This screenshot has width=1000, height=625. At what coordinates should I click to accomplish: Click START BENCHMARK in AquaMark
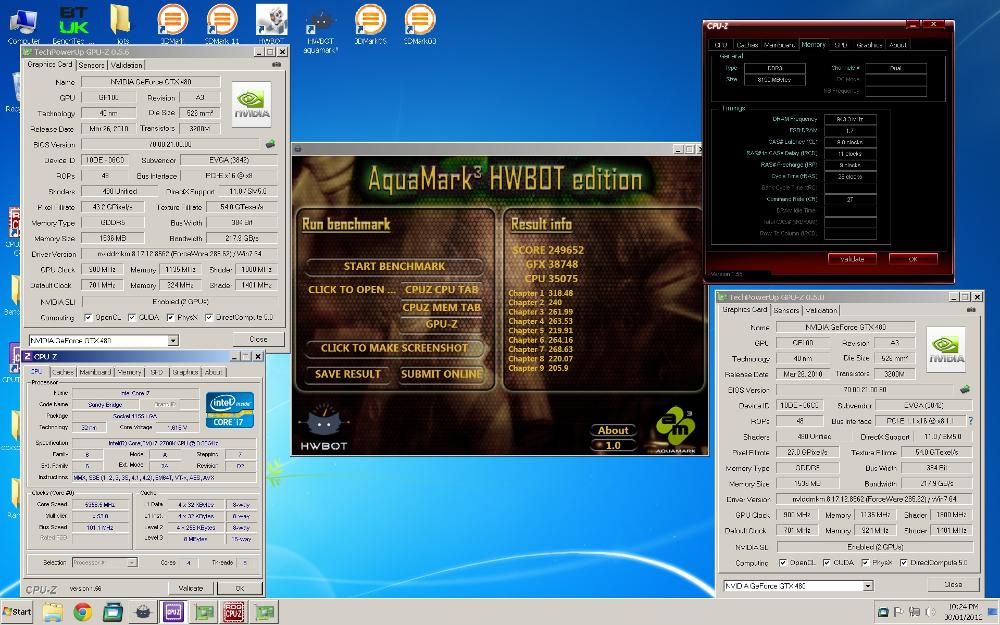click(x=394, y=266)
